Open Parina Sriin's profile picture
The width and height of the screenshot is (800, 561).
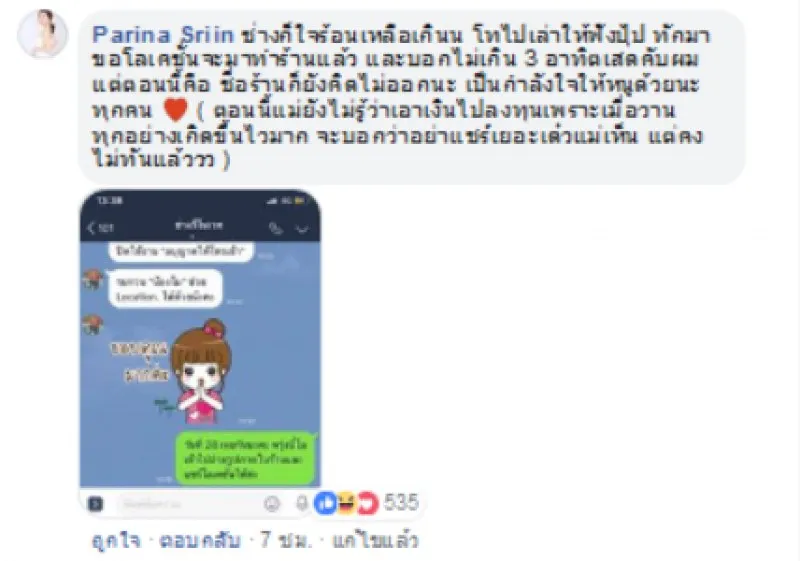coord(42,34)
